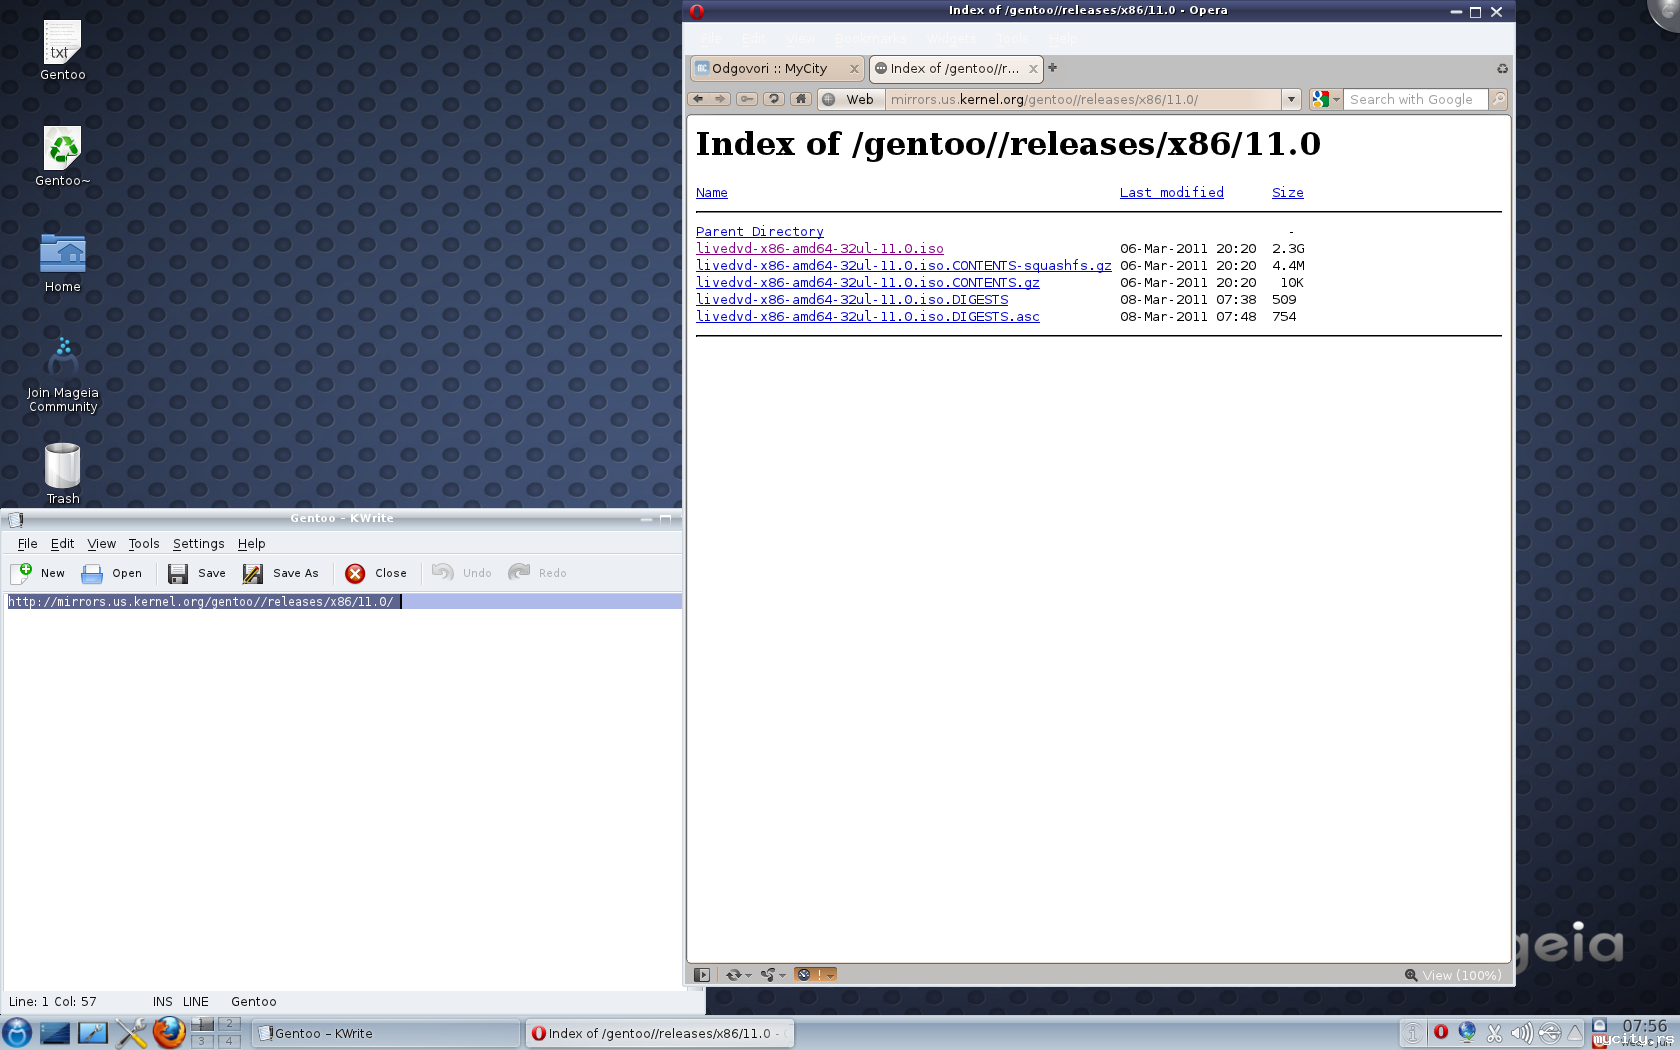This screenshot has height=1050, width=1680.
Task: Save the document in KWrite
Action: (197, 573)
